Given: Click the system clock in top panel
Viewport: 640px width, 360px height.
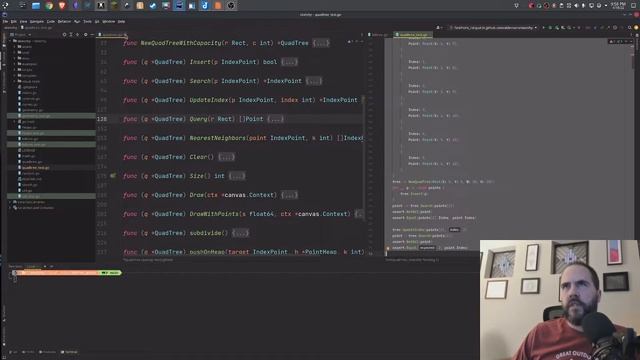Looking at the screenshot, I should pos(618,5).
